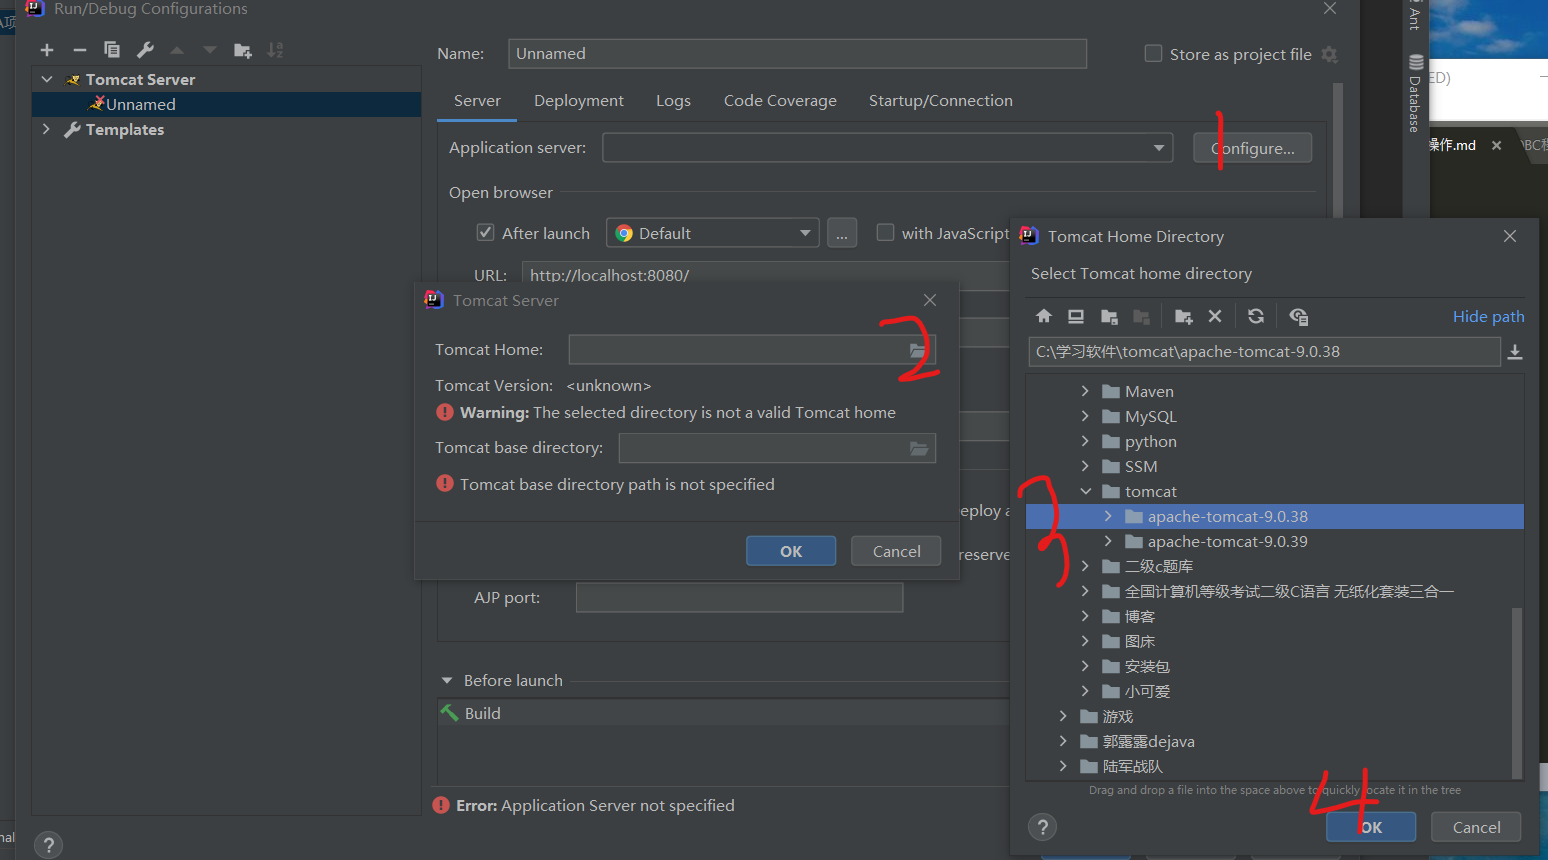Click the AJP port field

(x=739, y=598)
